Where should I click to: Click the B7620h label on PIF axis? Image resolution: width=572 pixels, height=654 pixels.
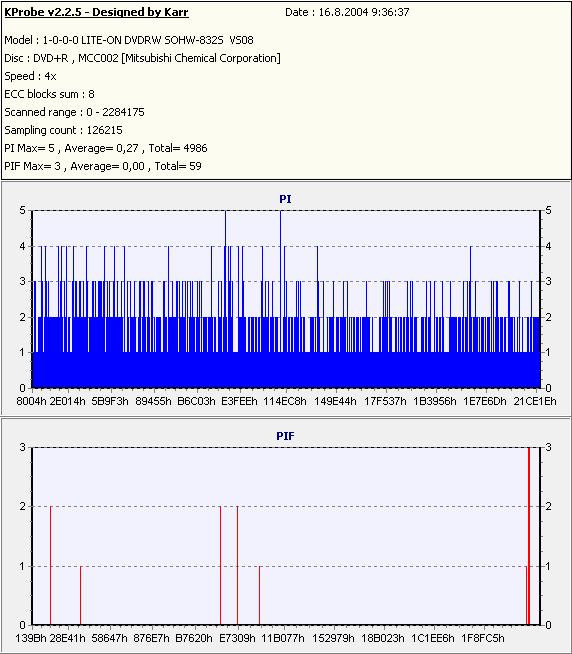[x=194, y=638]
